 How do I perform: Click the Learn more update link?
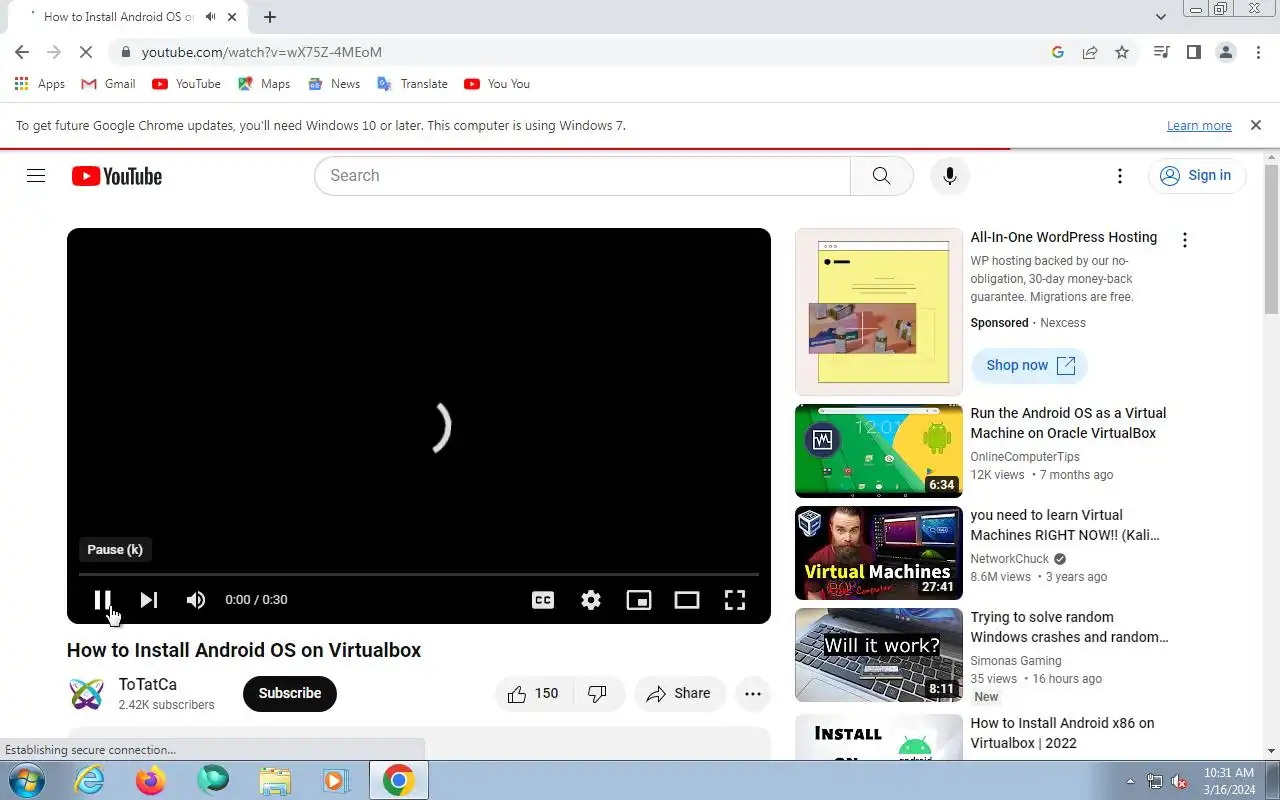(1199, 126)
